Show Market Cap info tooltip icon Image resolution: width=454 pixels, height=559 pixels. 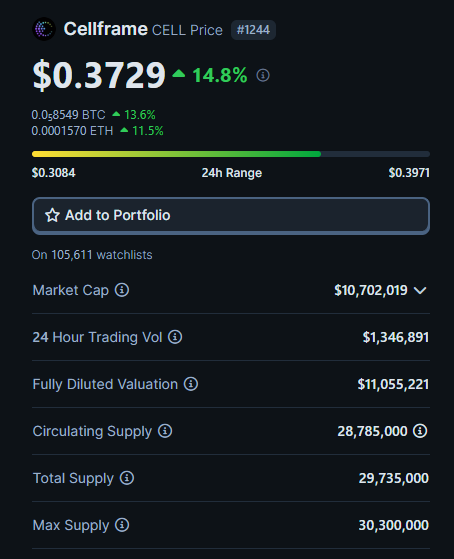point(122,290)
